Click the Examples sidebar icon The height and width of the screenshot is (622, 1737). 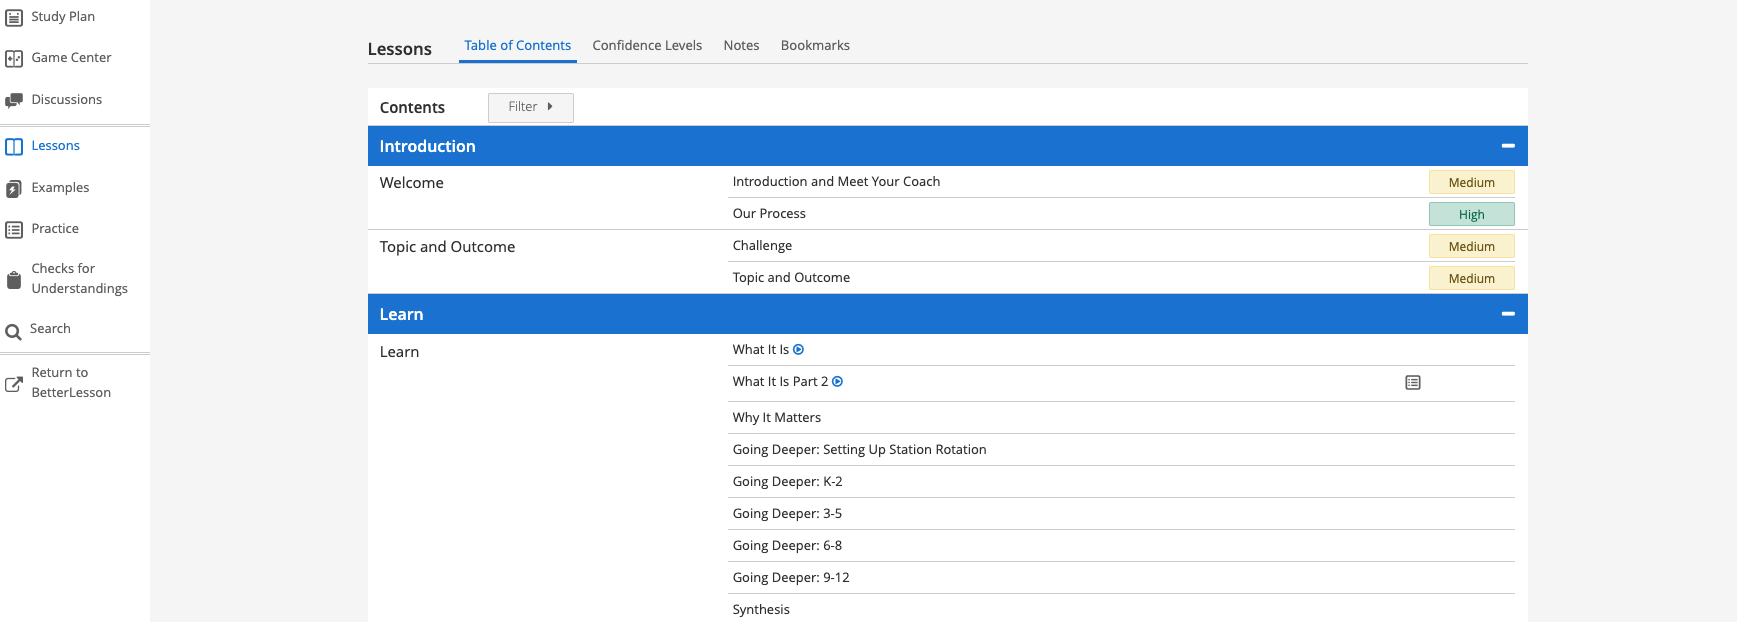coord(14,189)
